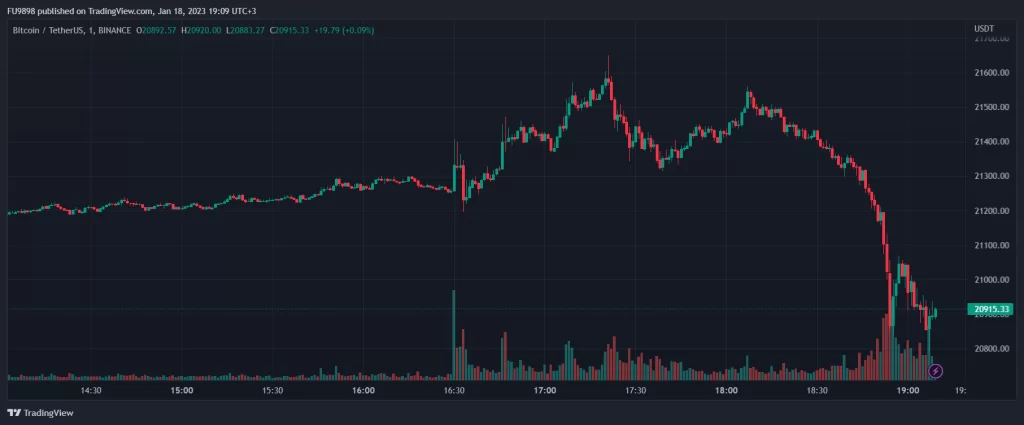Click the 14:30 time axis label
Image resolution: width=1024 pixels, height=425 pixels.
[x=91, y=390]
